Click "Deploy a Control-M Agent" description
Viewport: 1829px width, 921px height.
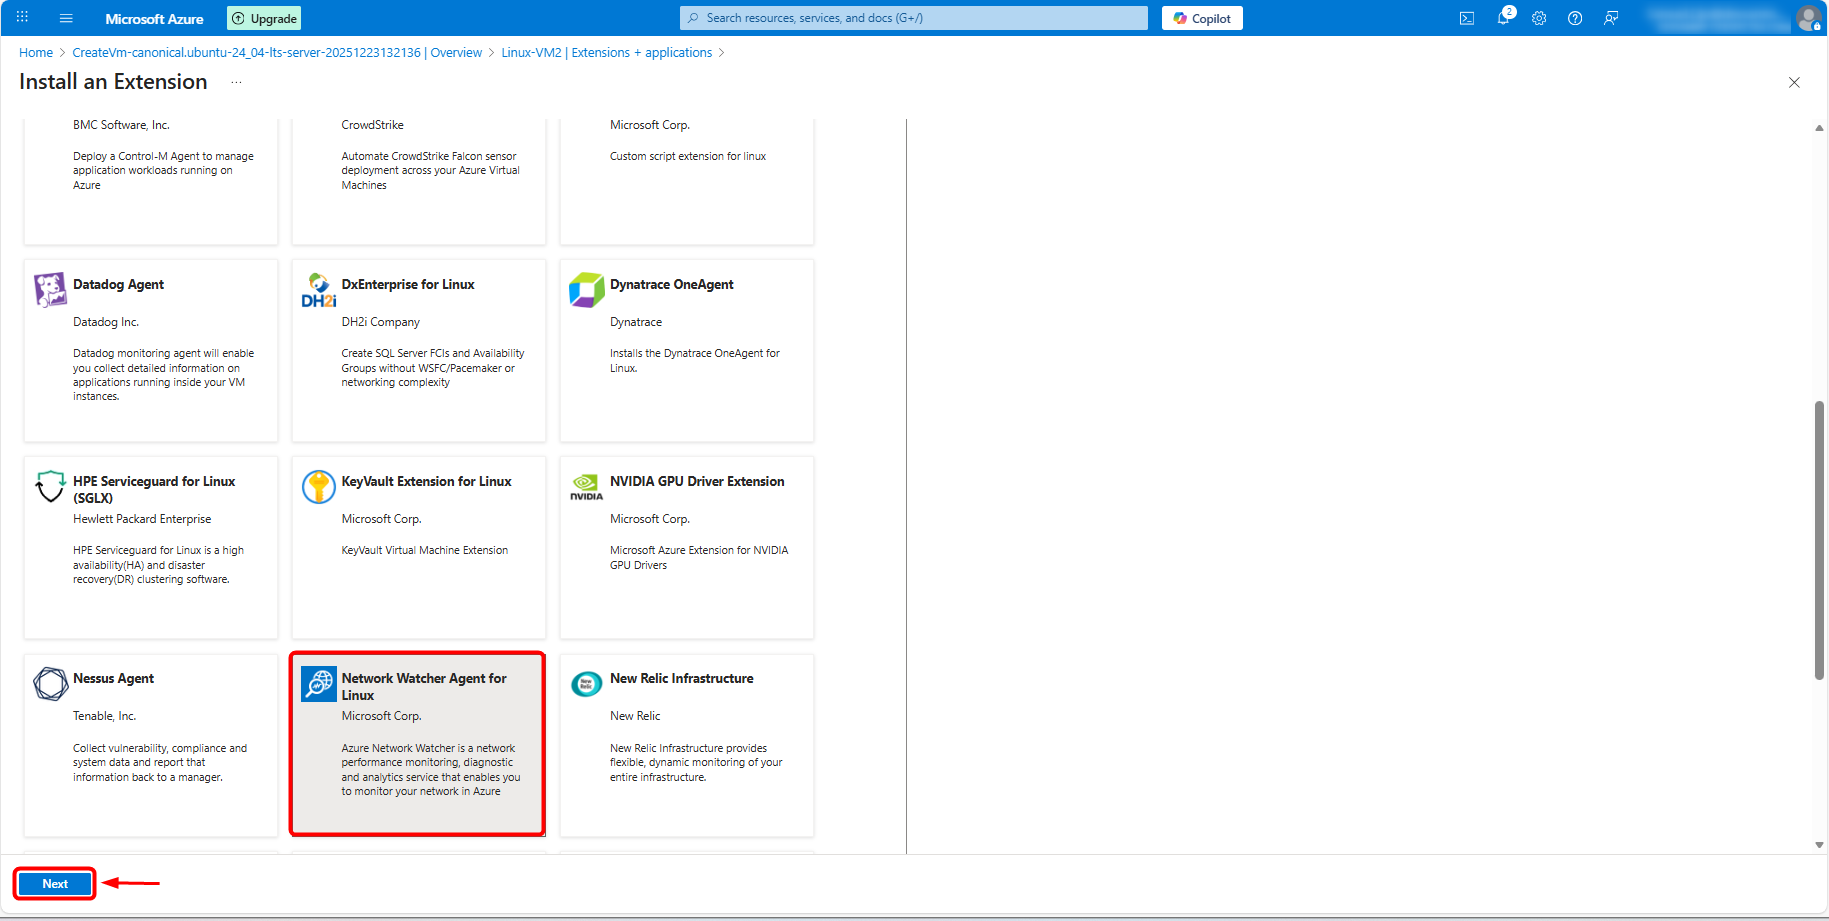[163, 170]
